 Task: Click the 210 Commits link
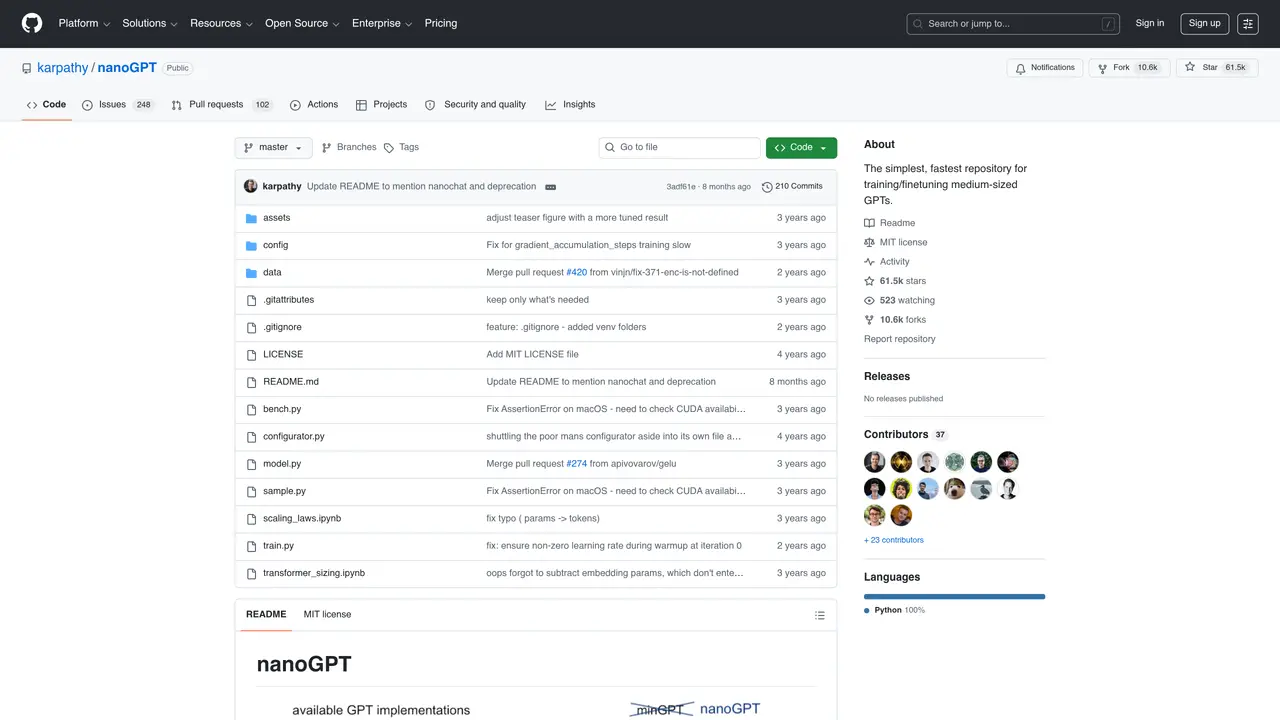792,187
